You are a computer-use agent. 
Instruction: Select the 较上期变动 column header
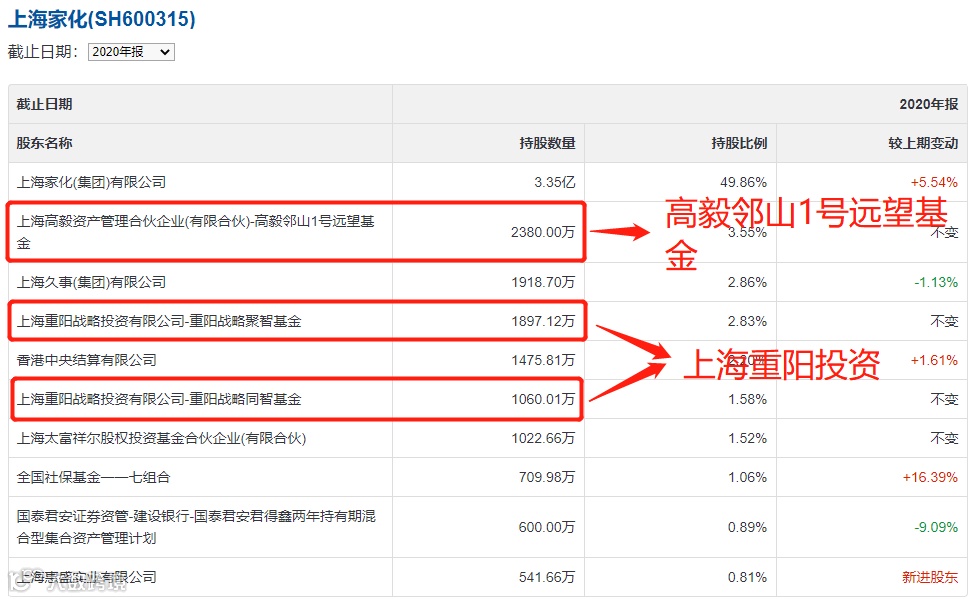923,143
